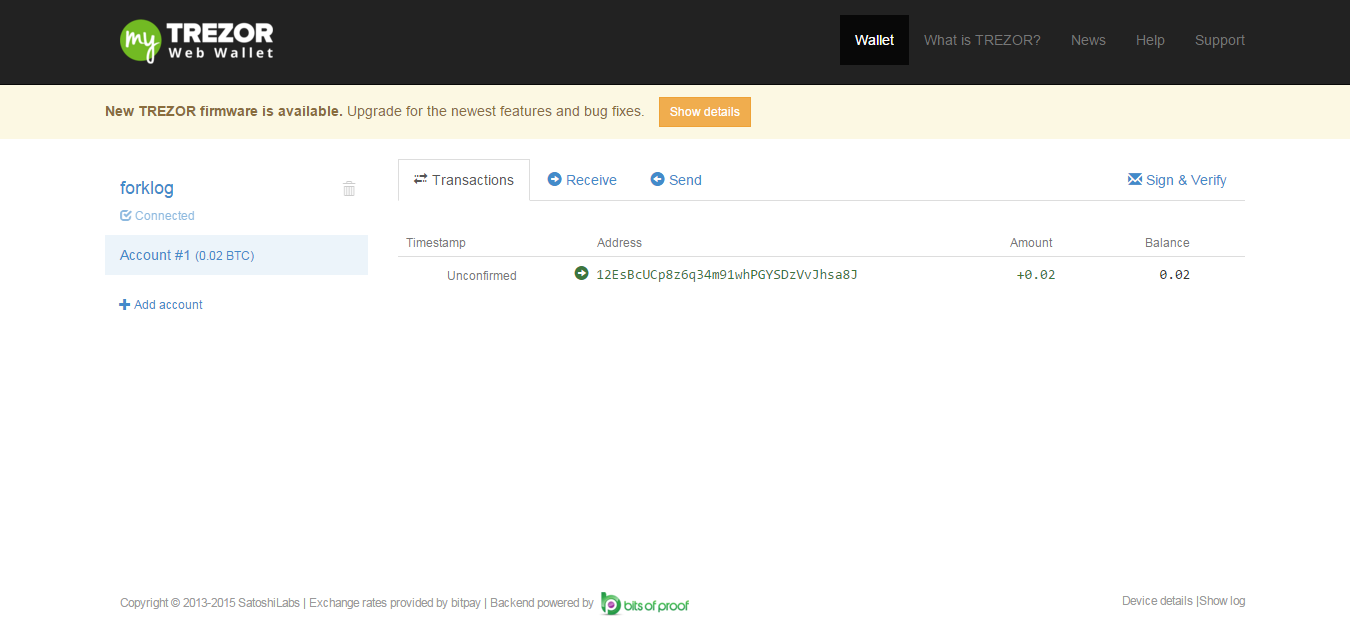
Task: Delete the forklog device via trash icon
Action: (348, 188)
